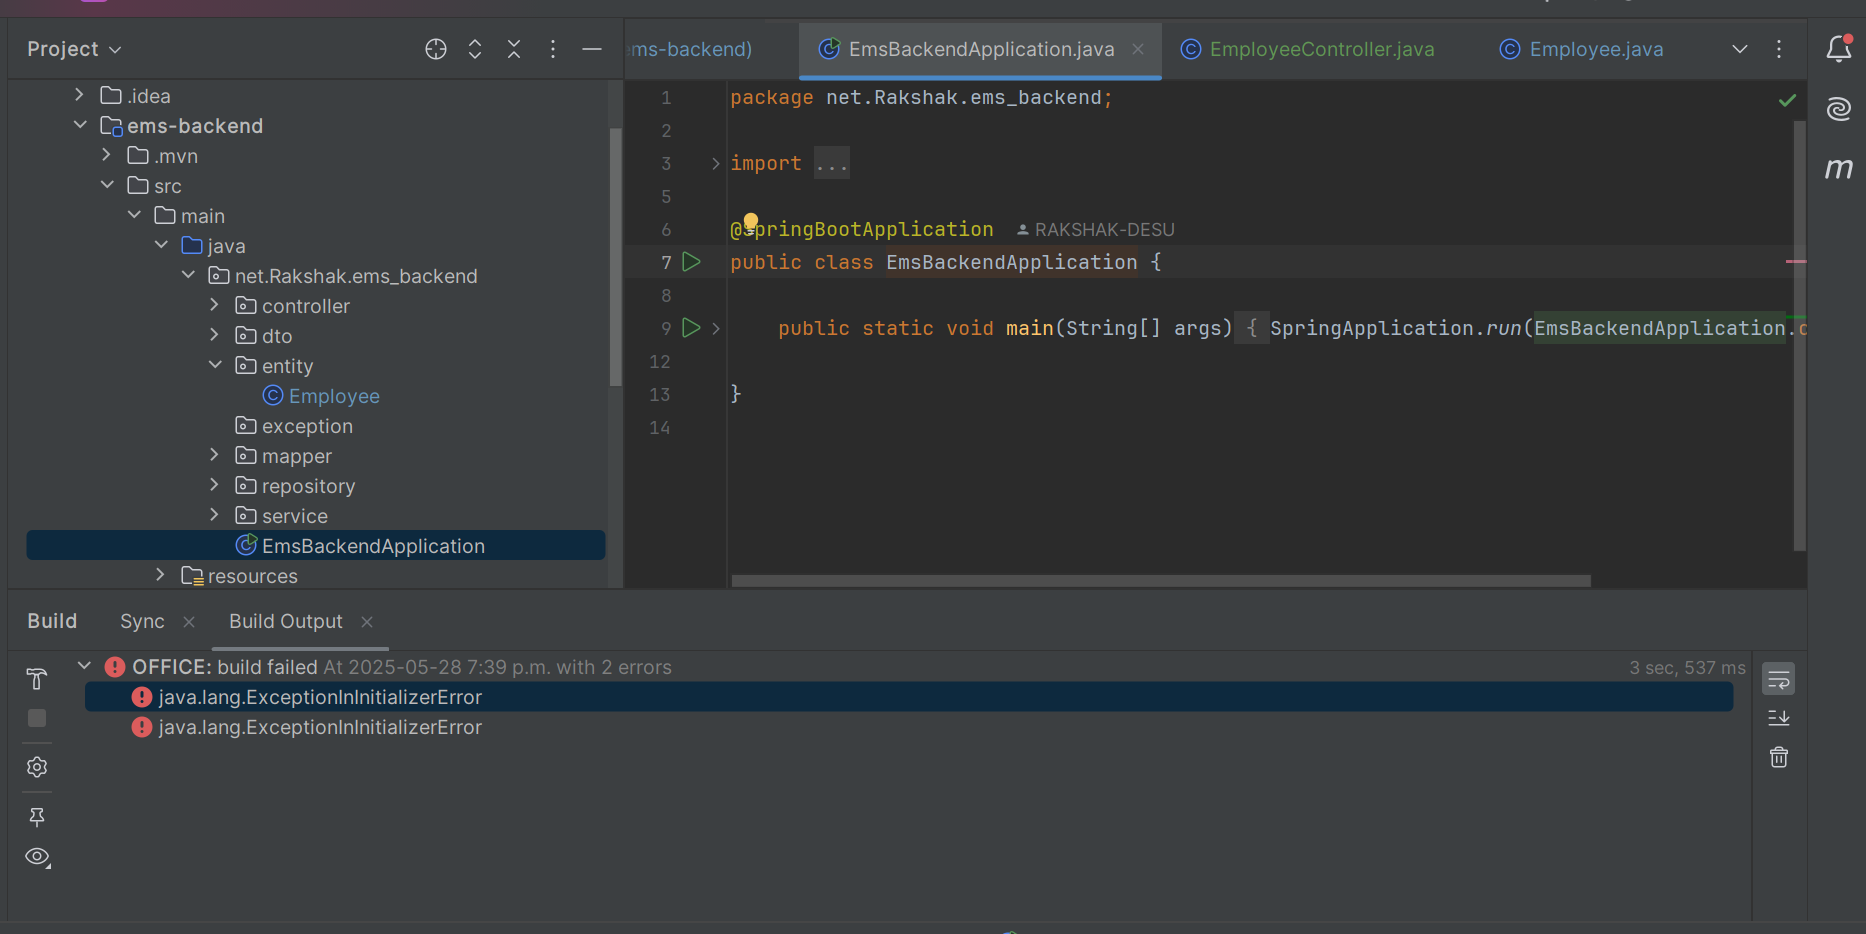1866x934 pixels.
Task: Click the Select Opened File crosshair icon
Action: [x=435, y=49]
